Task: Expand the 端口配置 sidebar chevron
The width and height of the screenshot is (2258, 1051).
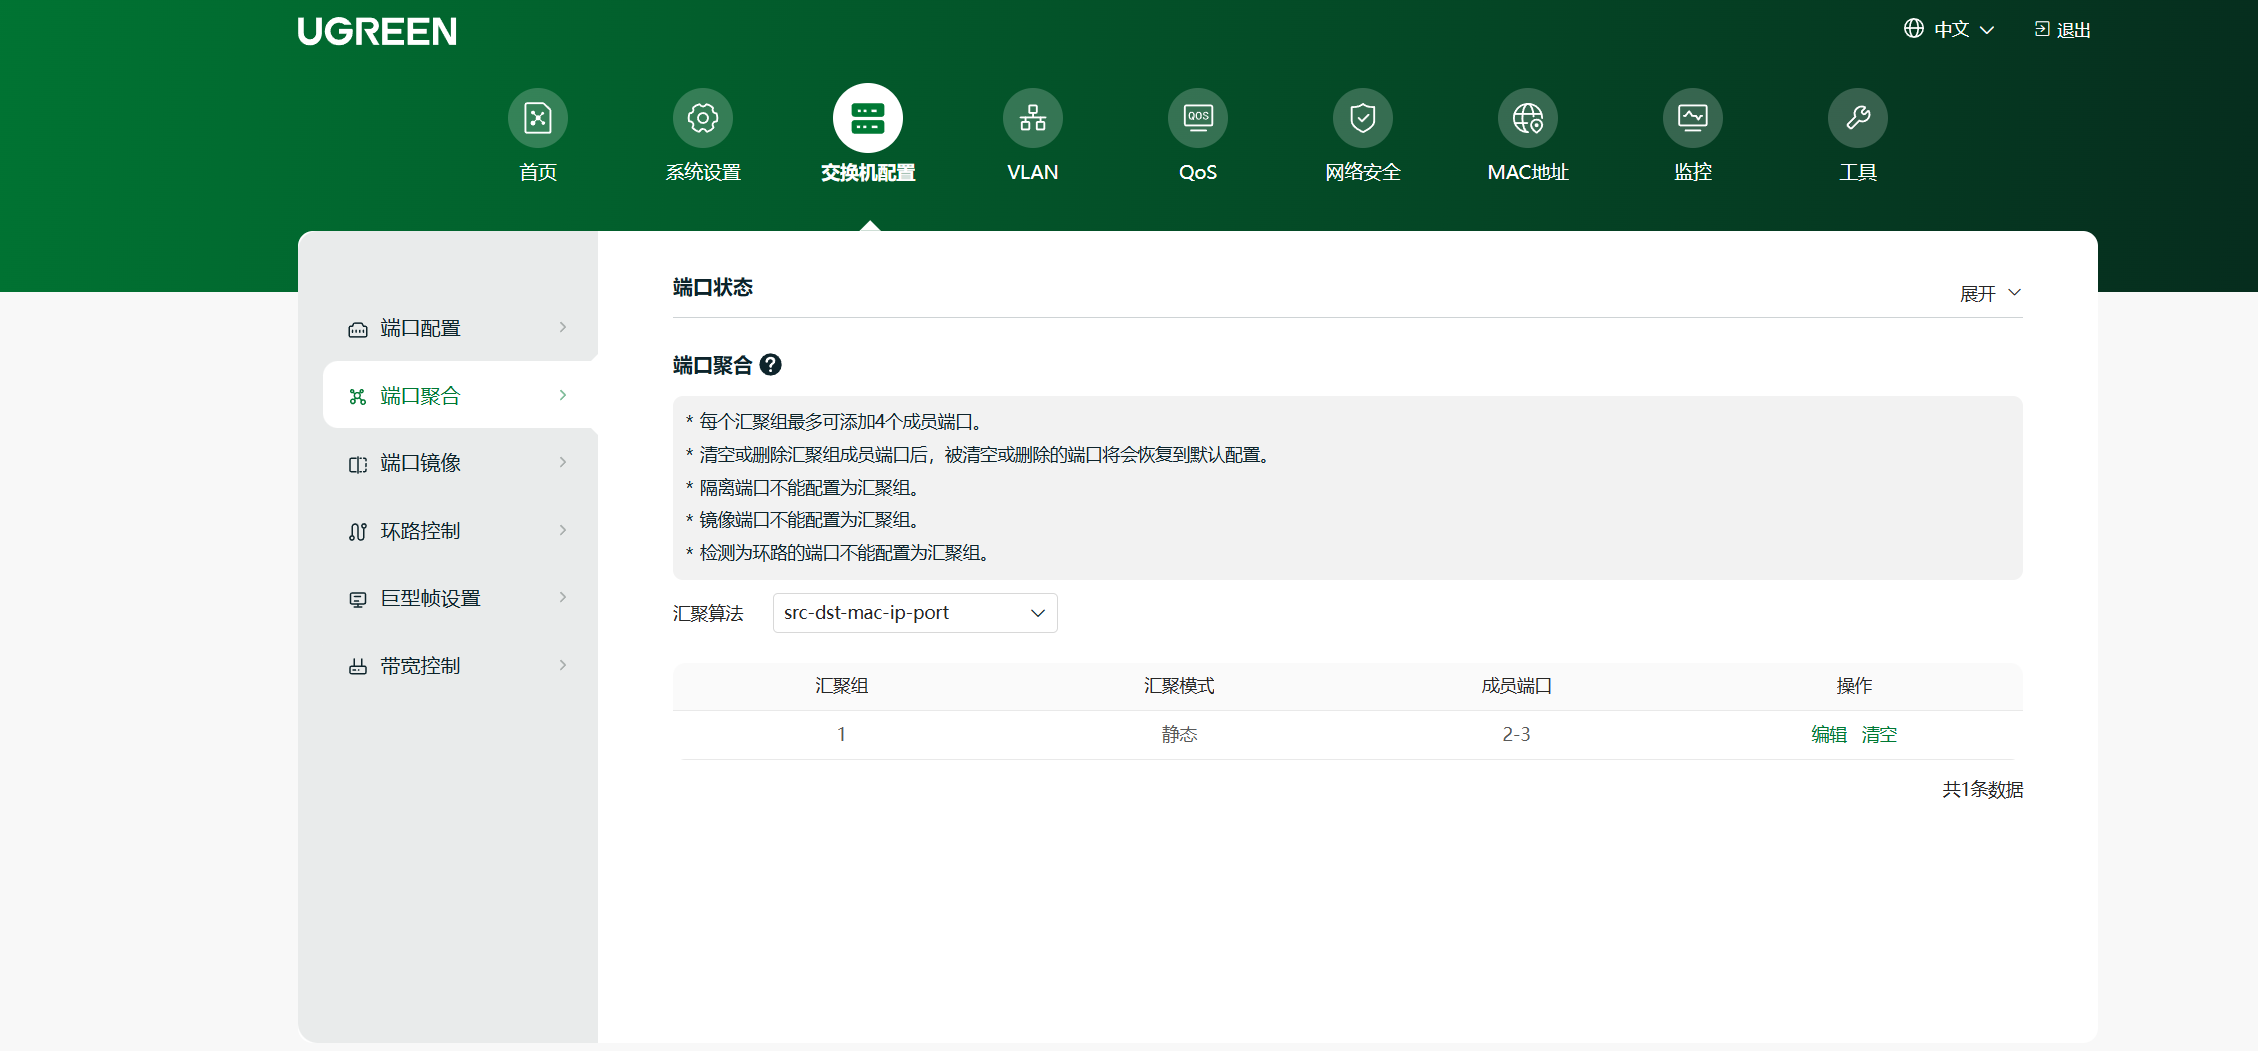Action: point(563,327)
